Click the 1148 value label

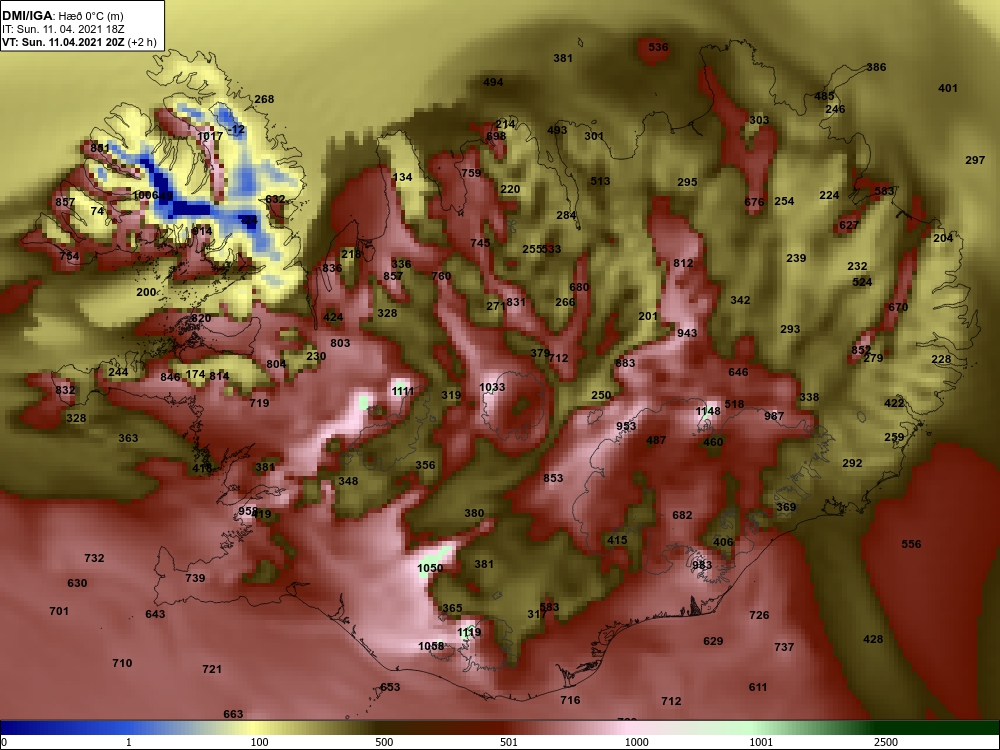[708, 411]
